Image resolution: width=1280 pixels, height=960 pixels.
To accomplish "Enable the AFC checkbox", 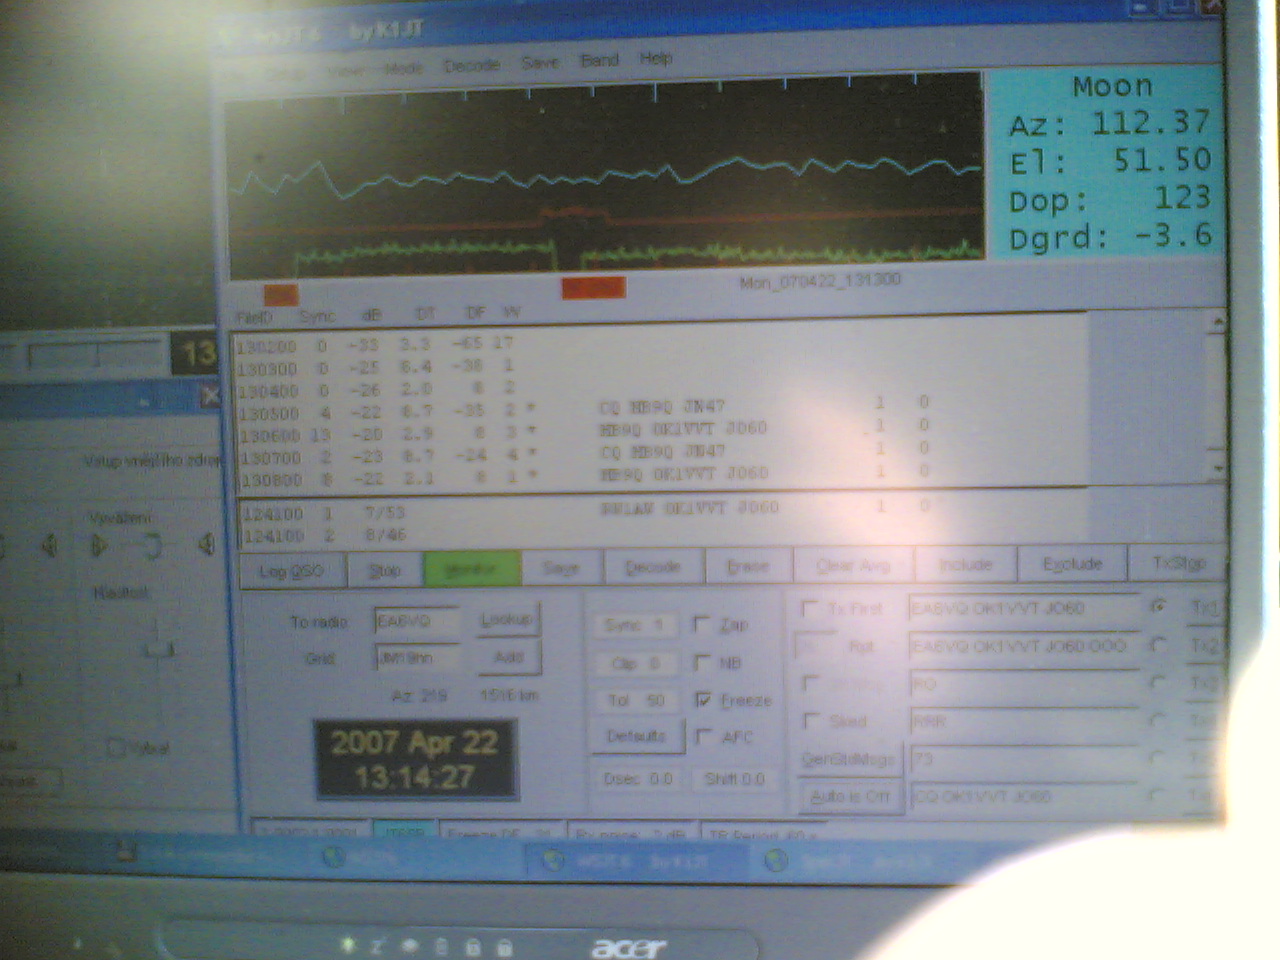I will pyautogui.click(x=704, y=737).
